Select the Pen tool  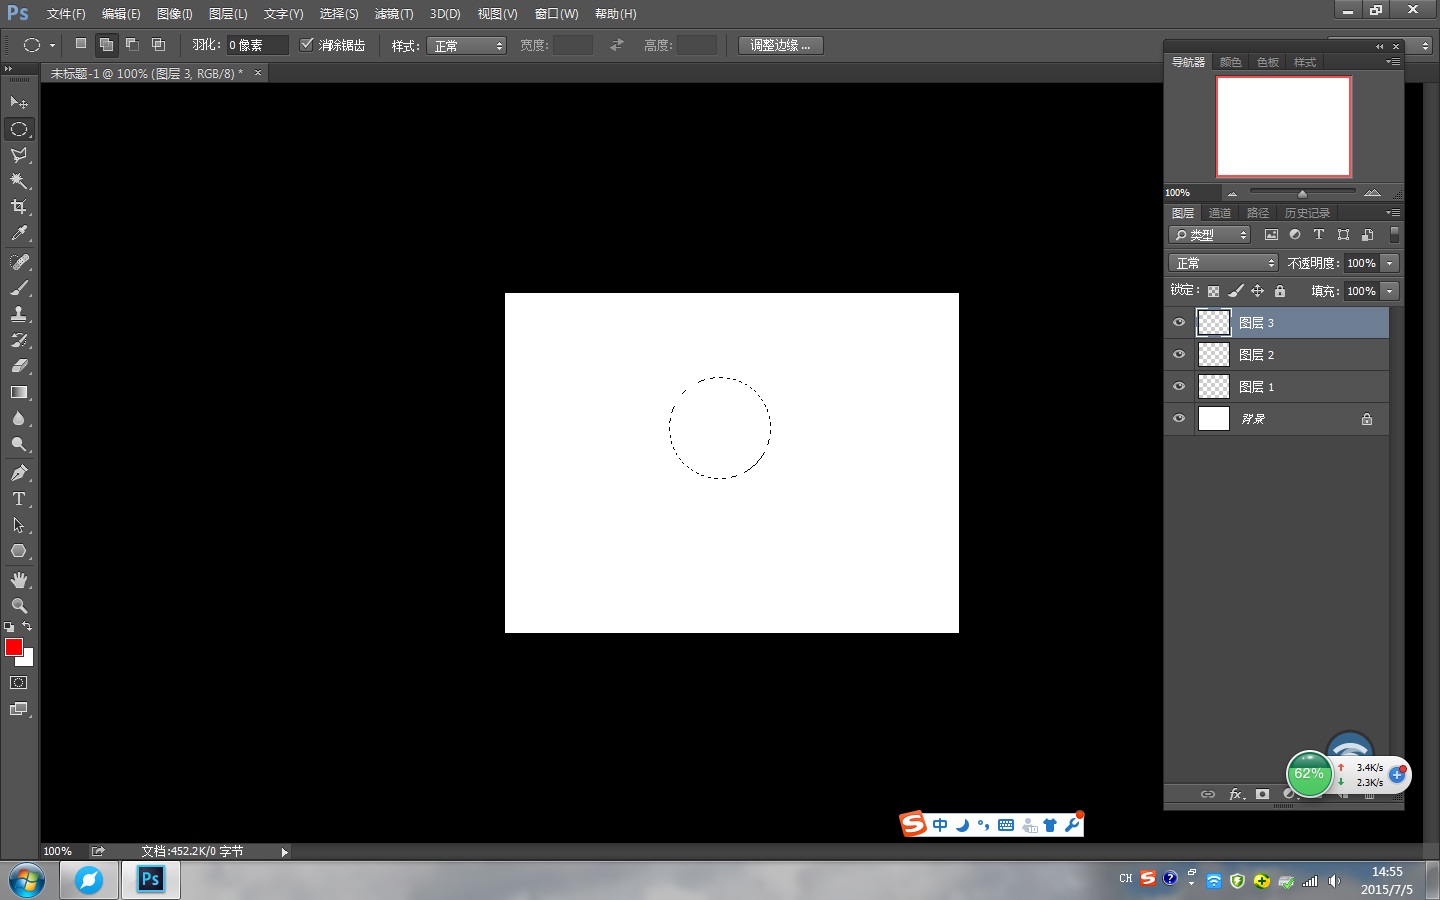19,473
